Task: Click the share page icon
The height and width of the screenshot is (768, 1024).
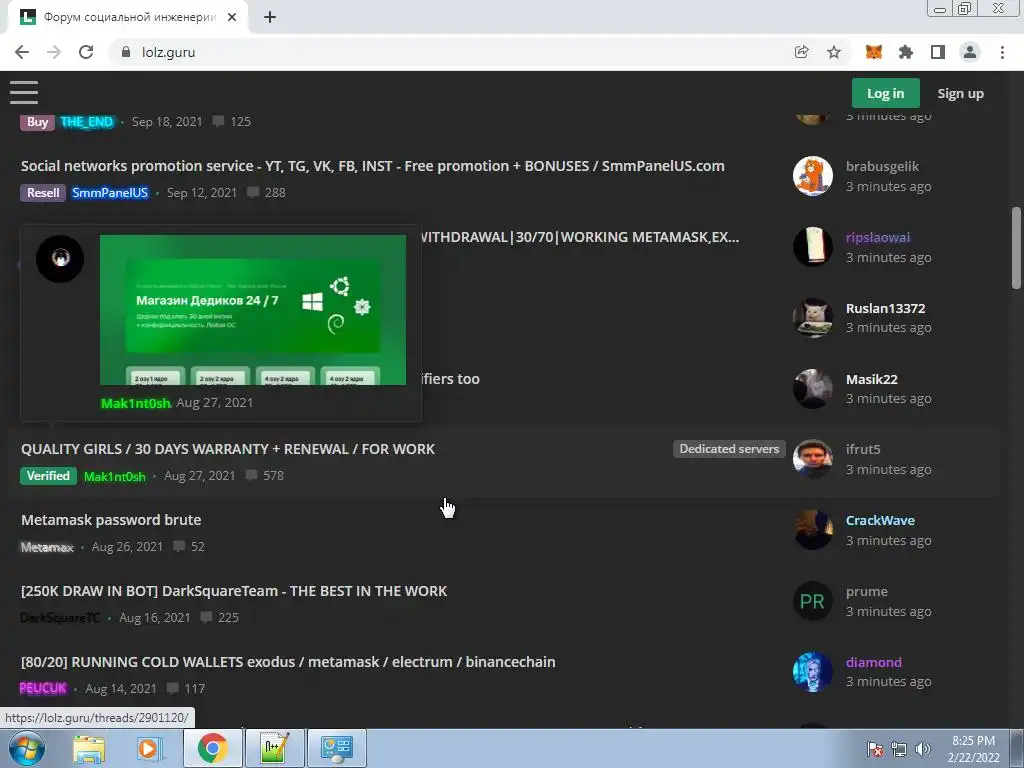Action: point(801,52)
